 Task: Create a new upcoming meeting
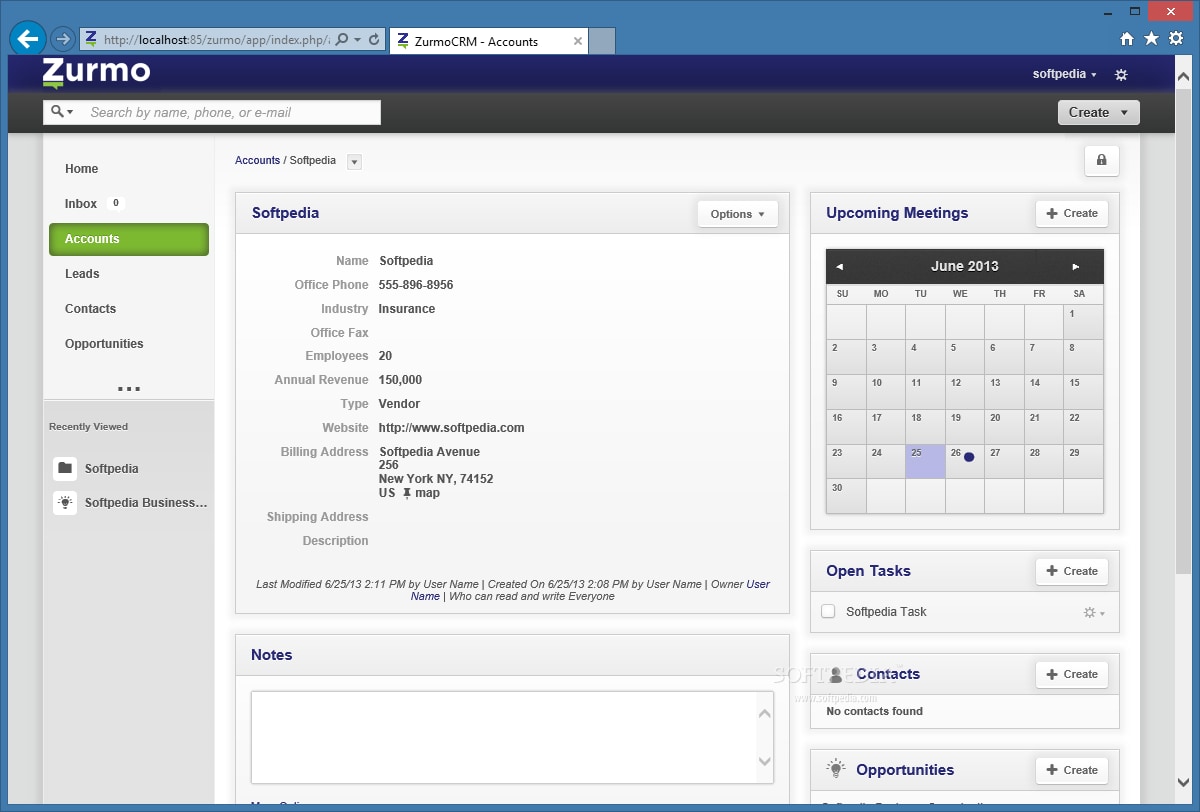pyautogui.click(x=1071, y=213)
